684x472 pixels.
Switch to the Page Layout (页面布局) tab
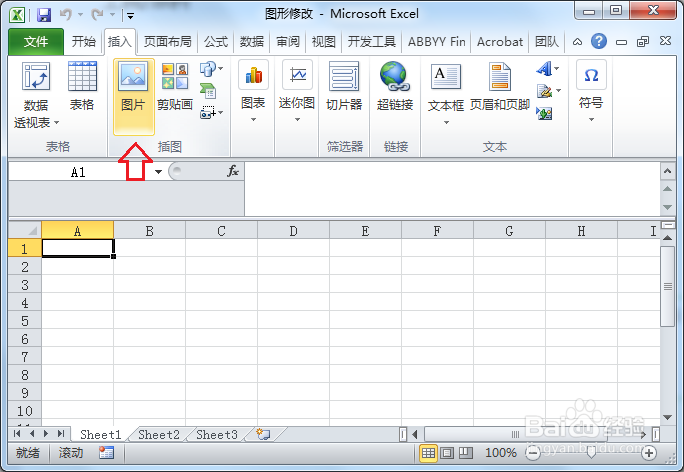(x=168, y=41)
